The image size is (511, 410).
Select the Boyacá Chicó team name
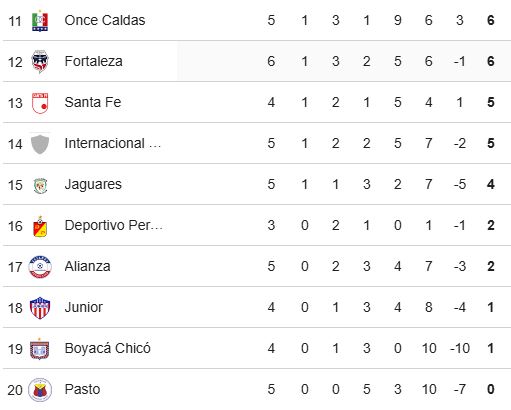point(107,348)
